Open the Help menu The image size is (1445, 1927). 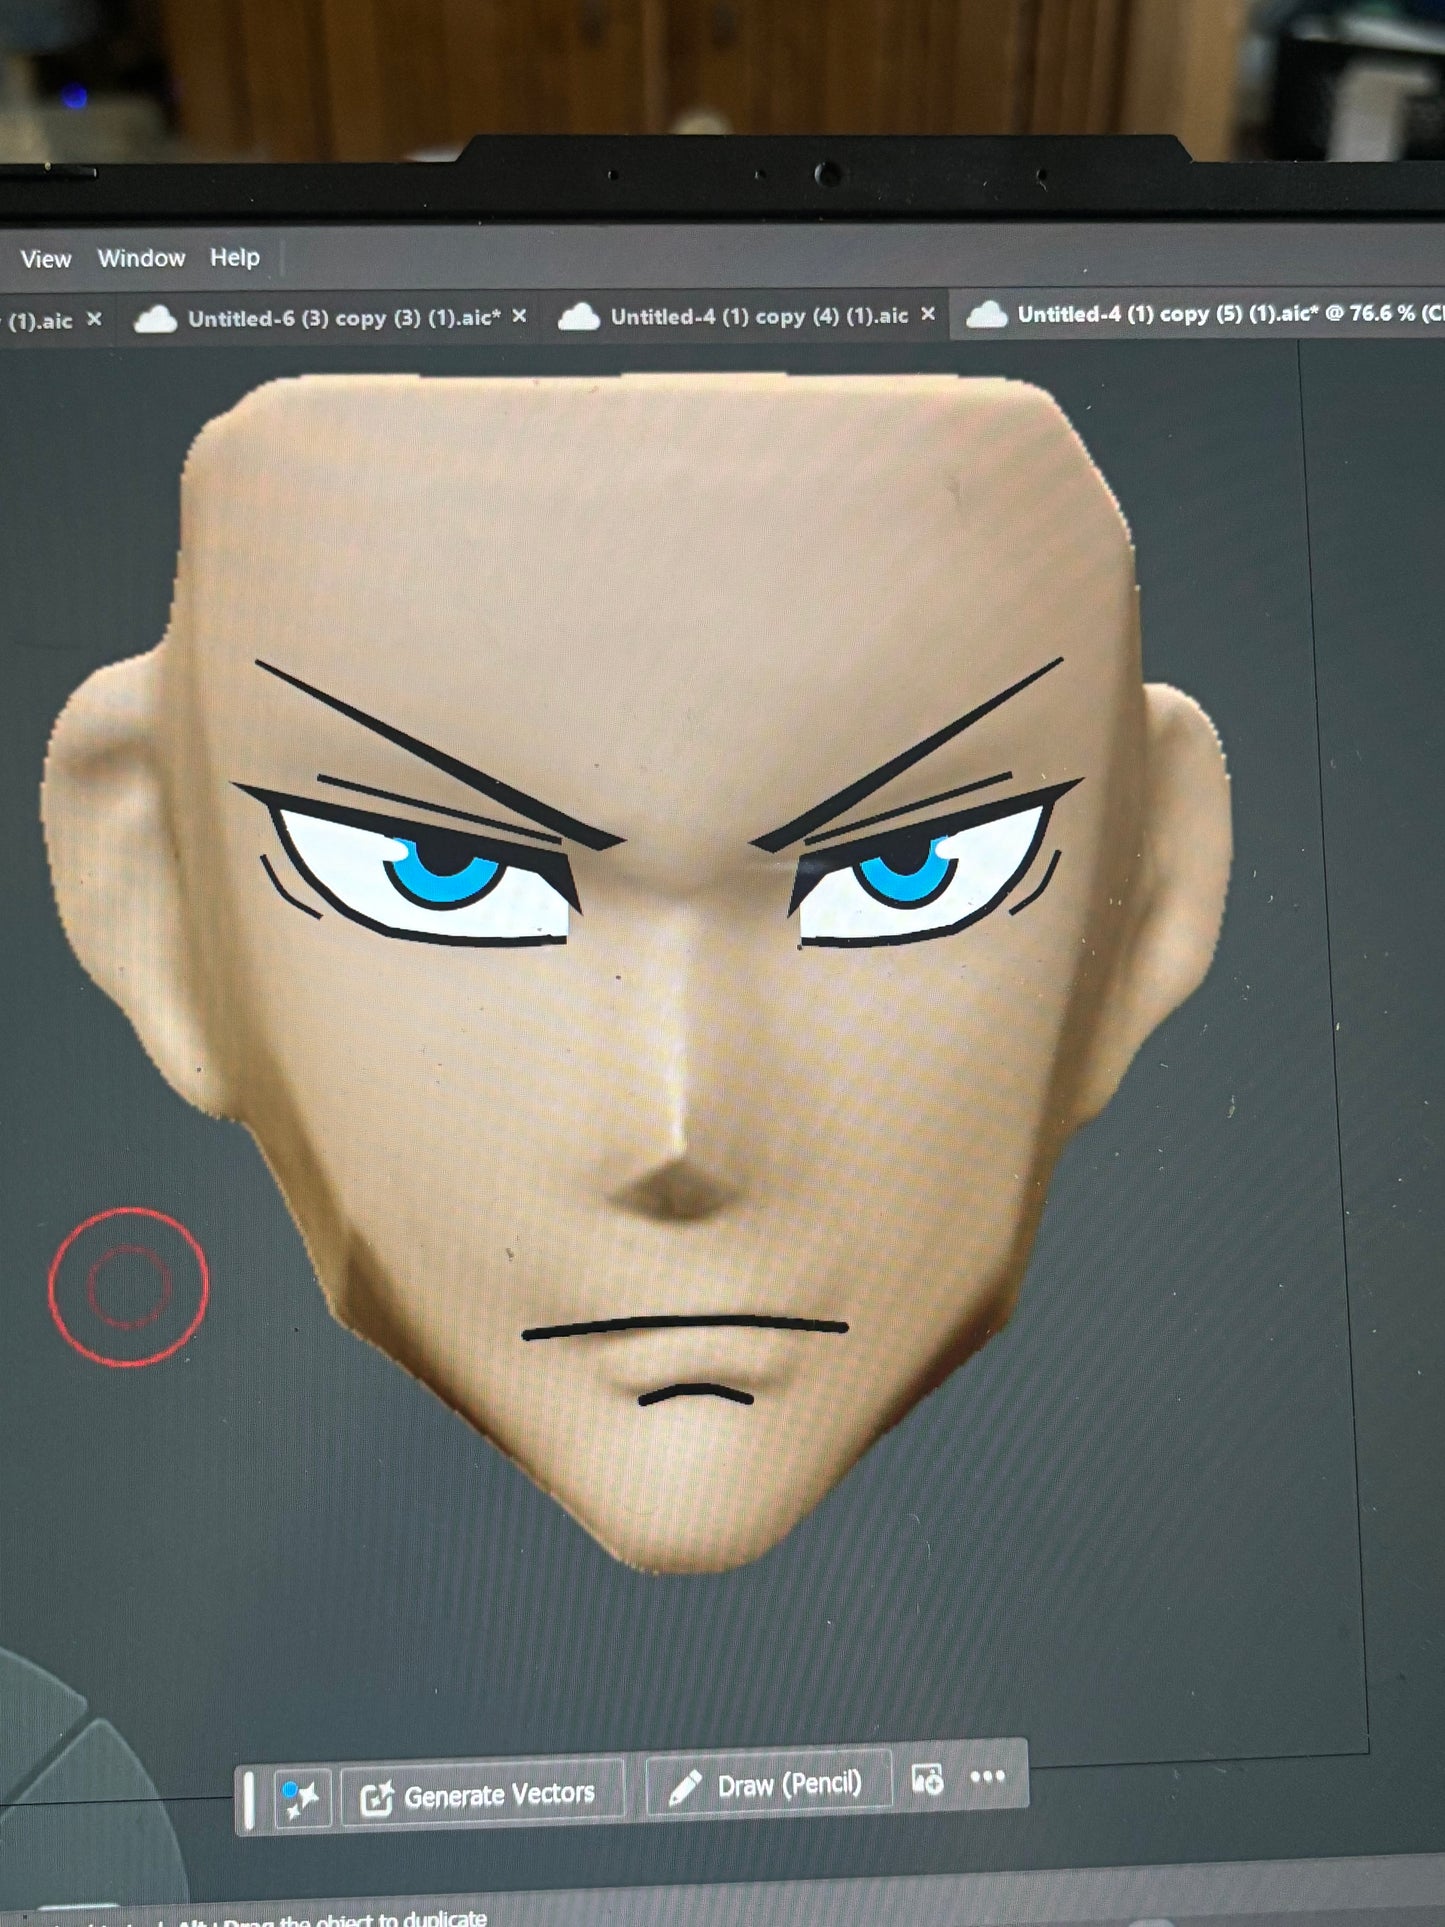[x=235, y=257]
